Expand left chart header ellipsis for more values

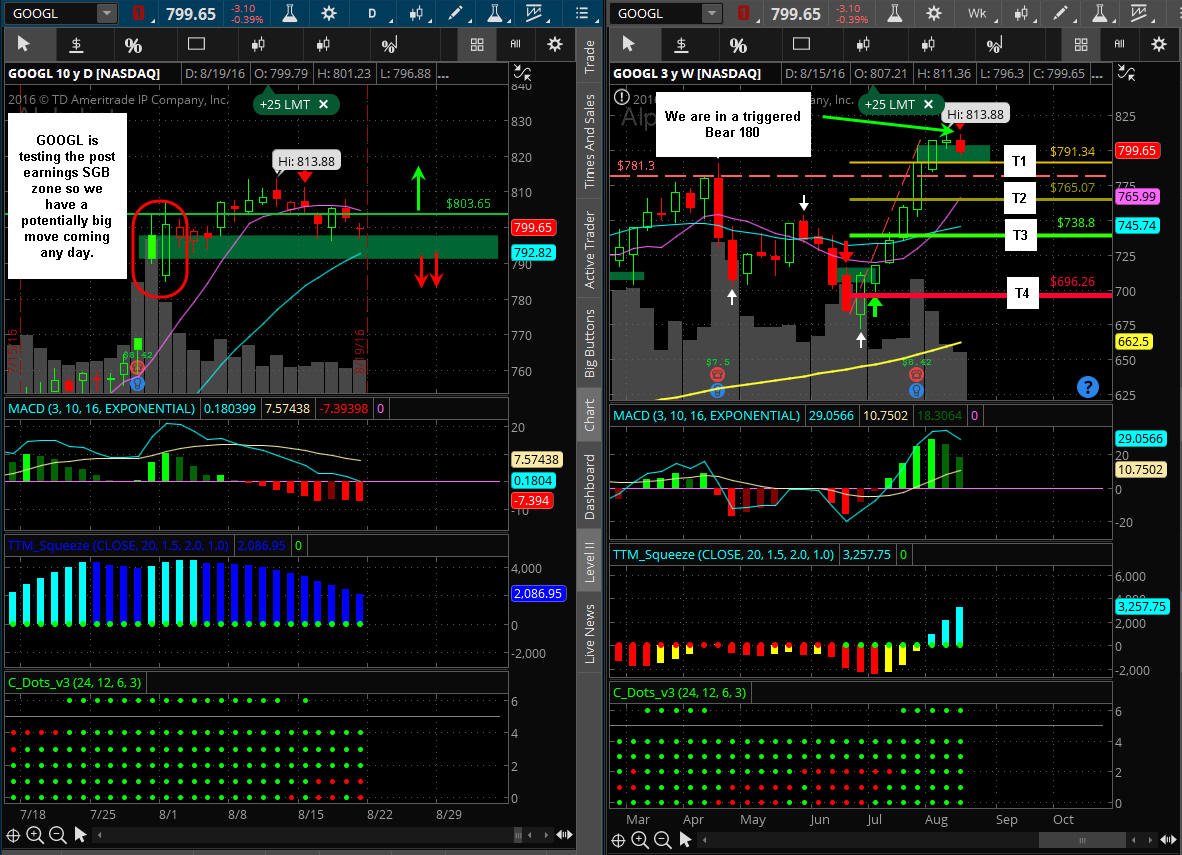point(443,74)
